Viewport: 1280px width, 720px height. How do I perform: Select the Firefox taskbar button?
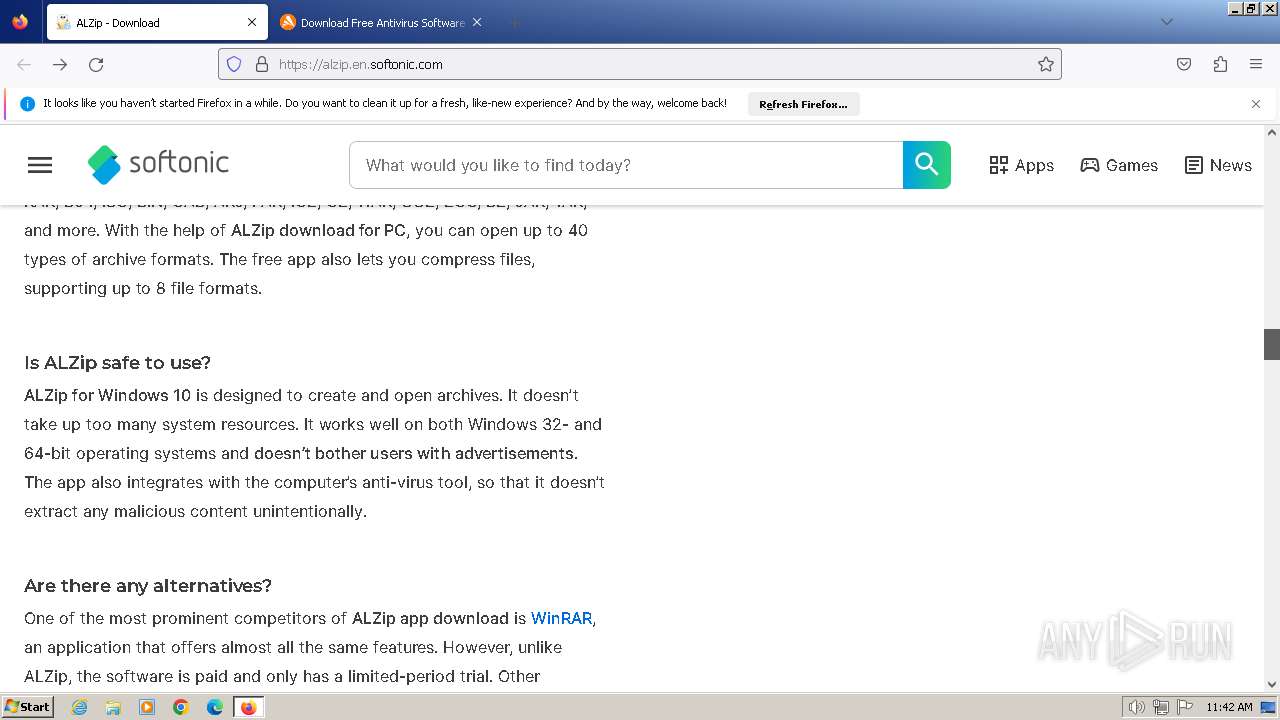tap(248, 707)
